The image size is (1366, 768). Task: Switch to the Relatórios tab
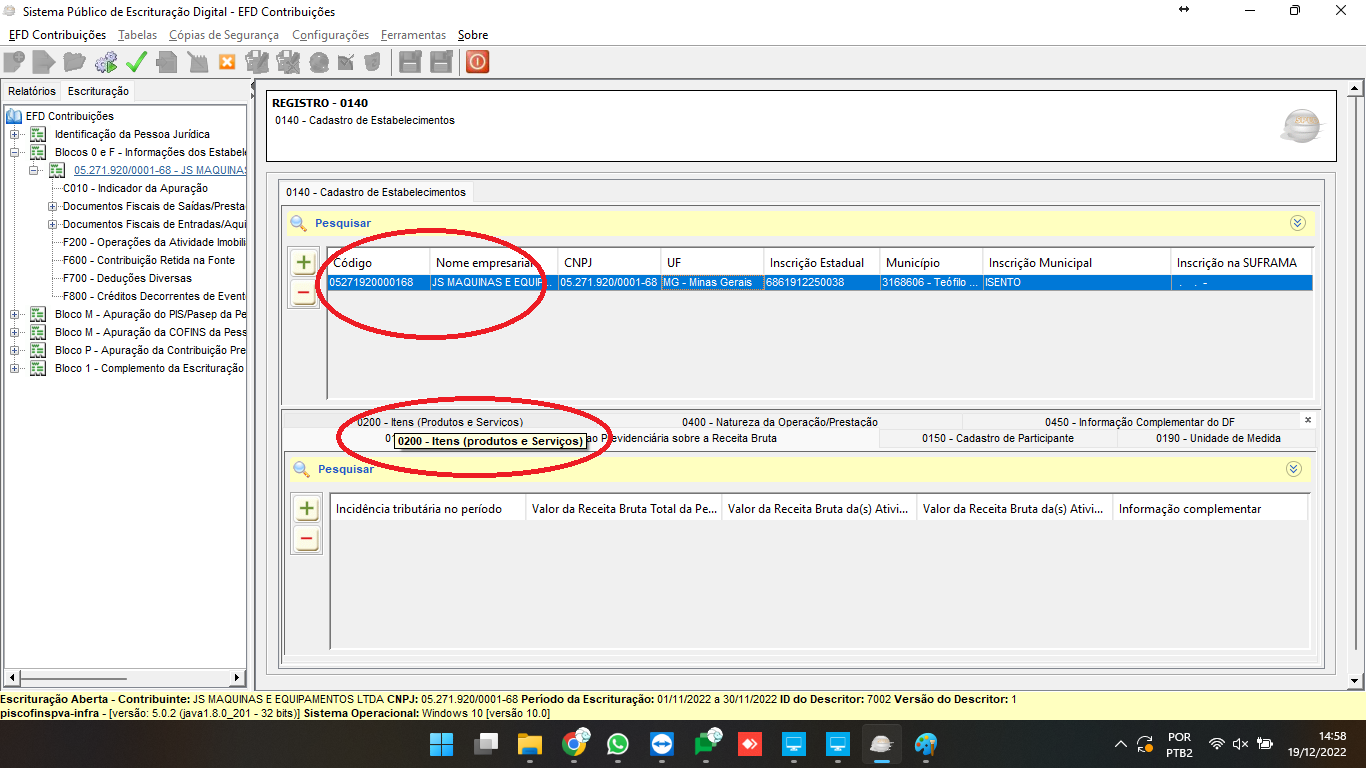point(32,91)
